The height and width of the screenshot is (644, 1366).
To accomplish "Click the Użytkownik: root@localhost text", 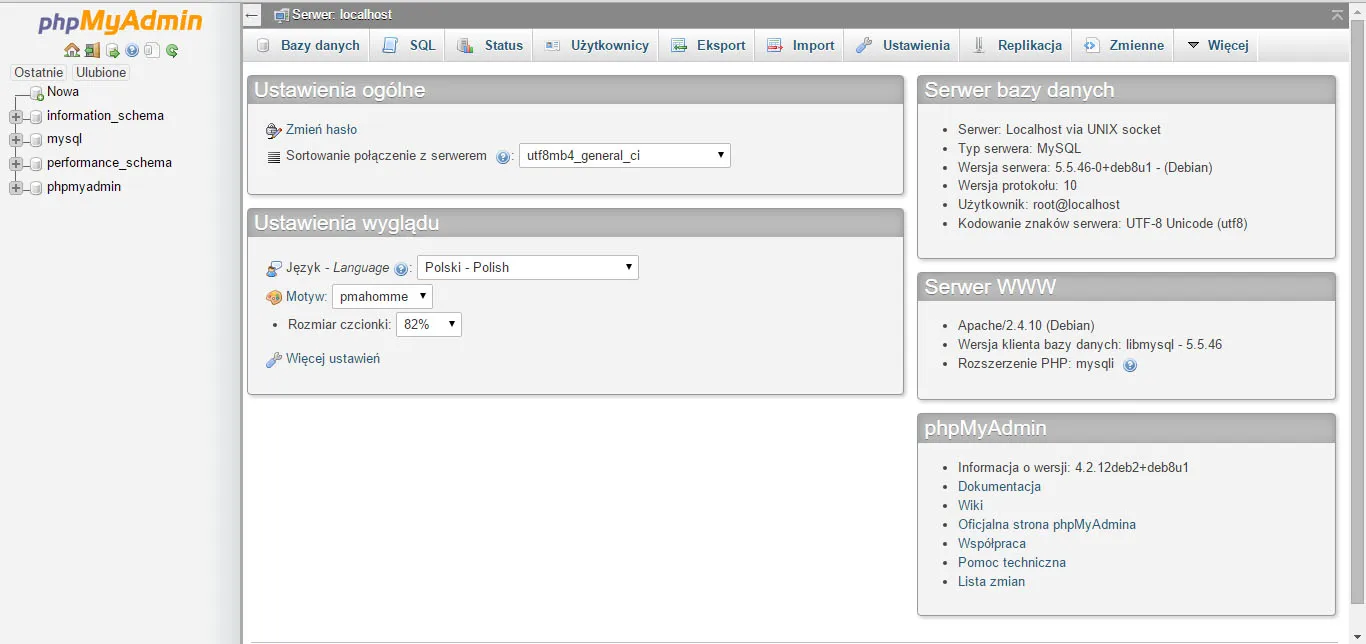I will coord(1039,205).
